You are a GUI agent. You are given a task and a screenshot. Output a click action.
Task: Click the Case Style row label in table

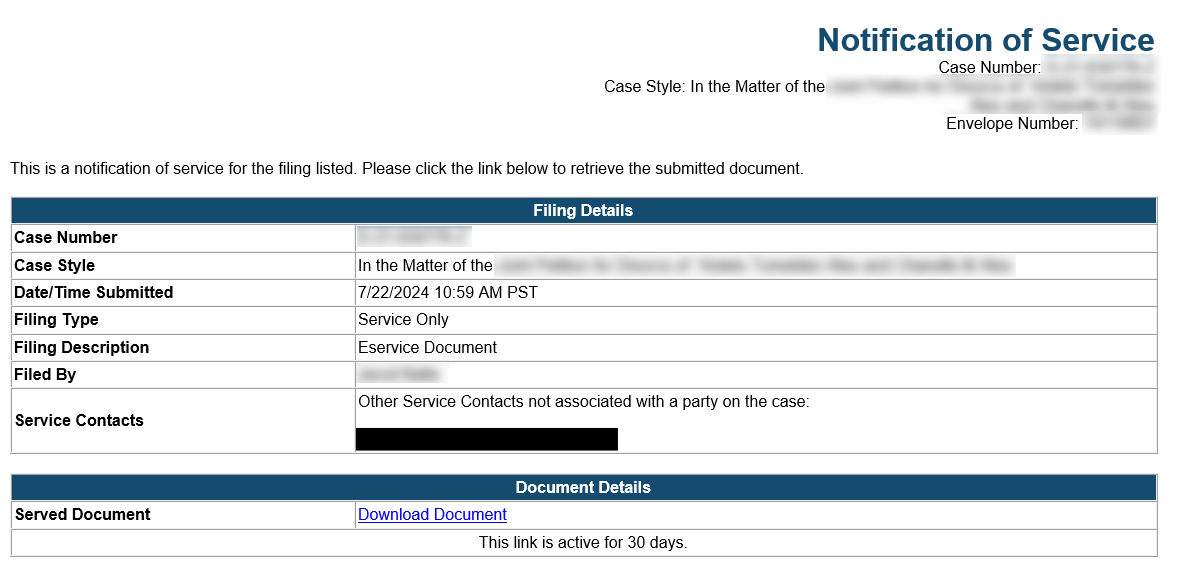[x=55, y=266]
